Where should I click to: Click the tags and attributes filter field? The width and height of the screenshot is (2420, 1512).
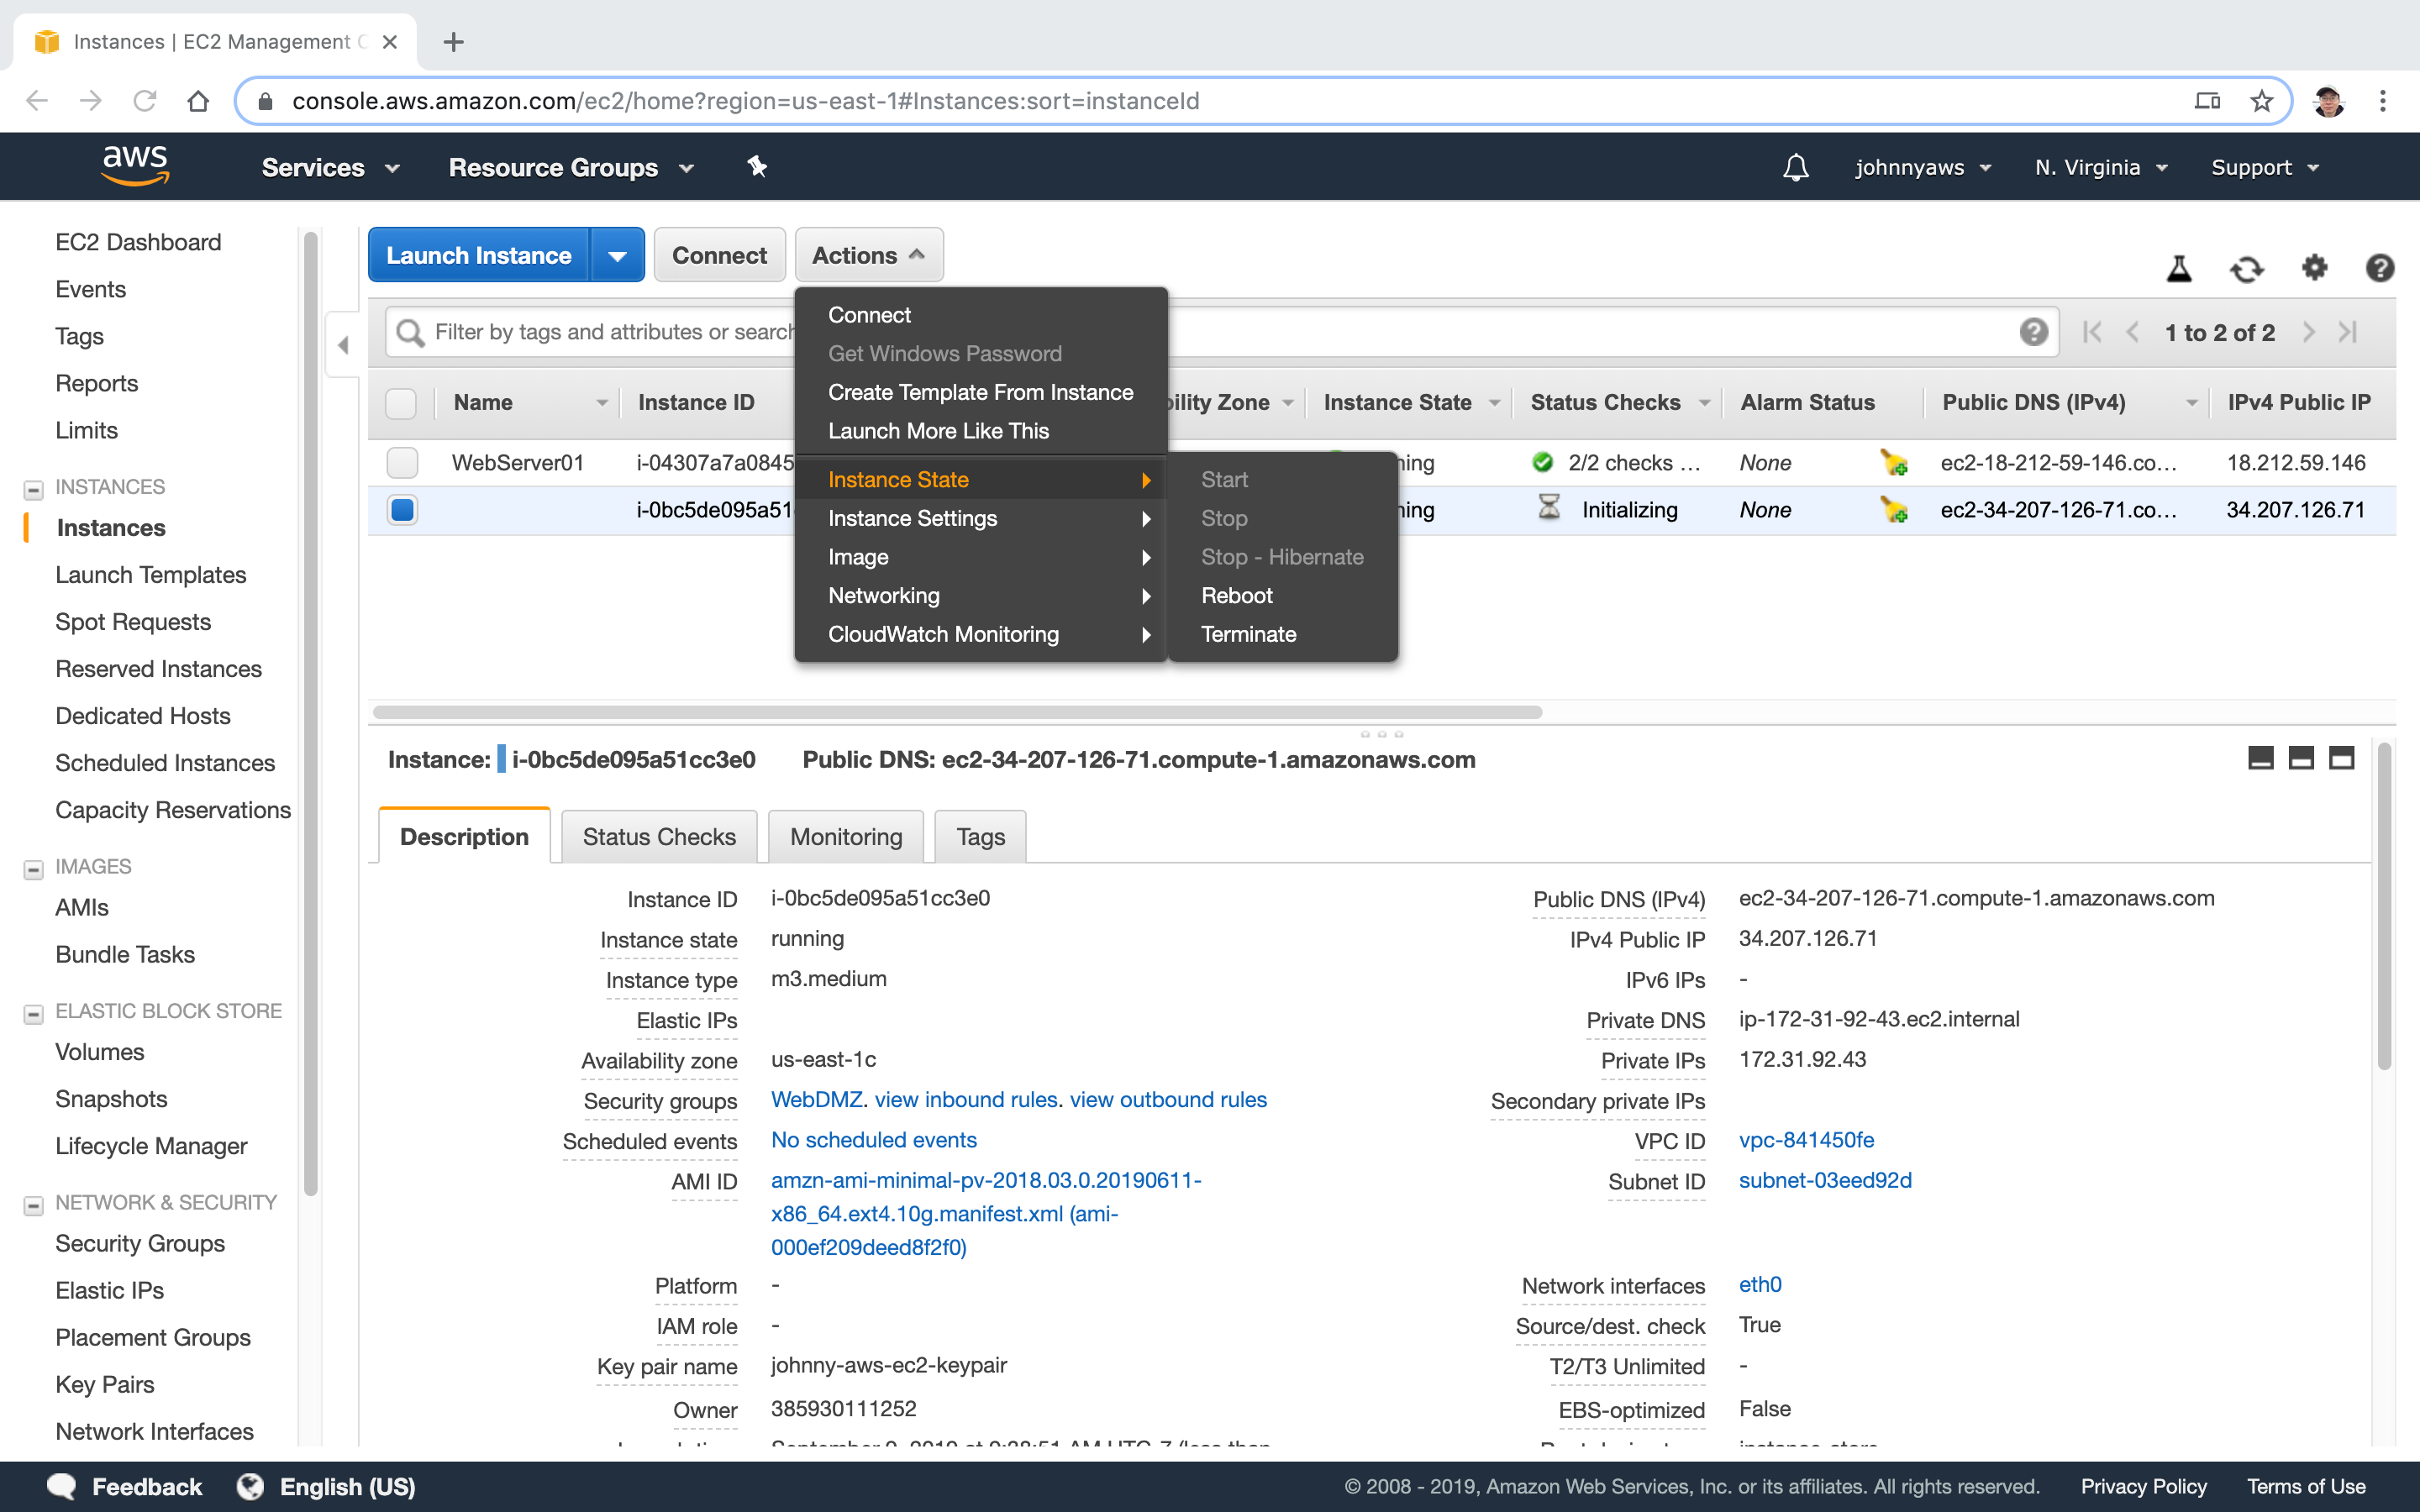1220,332
